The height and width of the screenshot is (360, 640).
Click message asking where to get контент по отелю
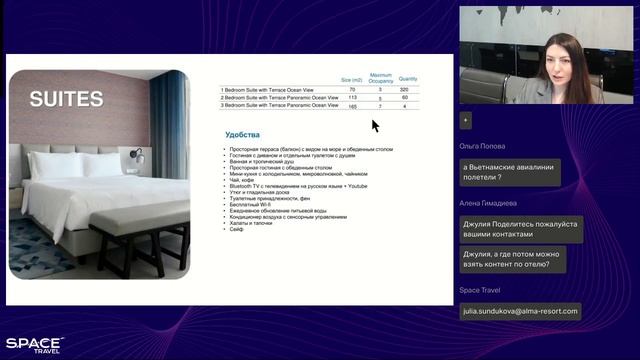pos(513,259)
